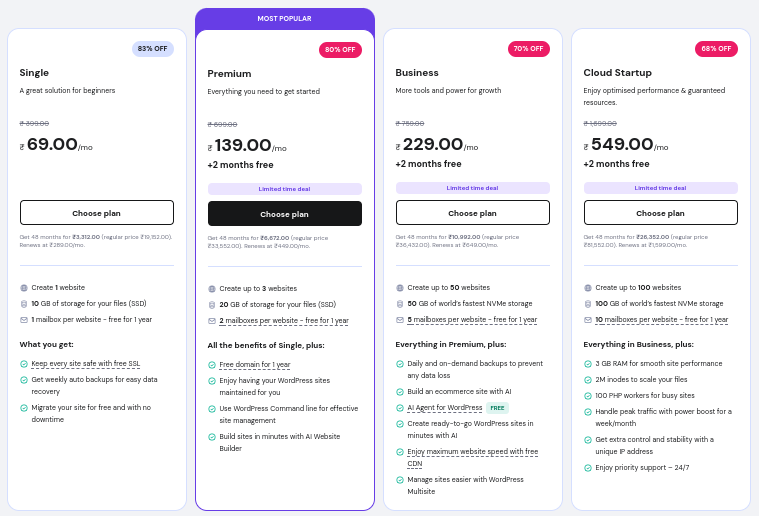759x516 pixels.
Task: Choose the Single plan
Action: (97, 212)
